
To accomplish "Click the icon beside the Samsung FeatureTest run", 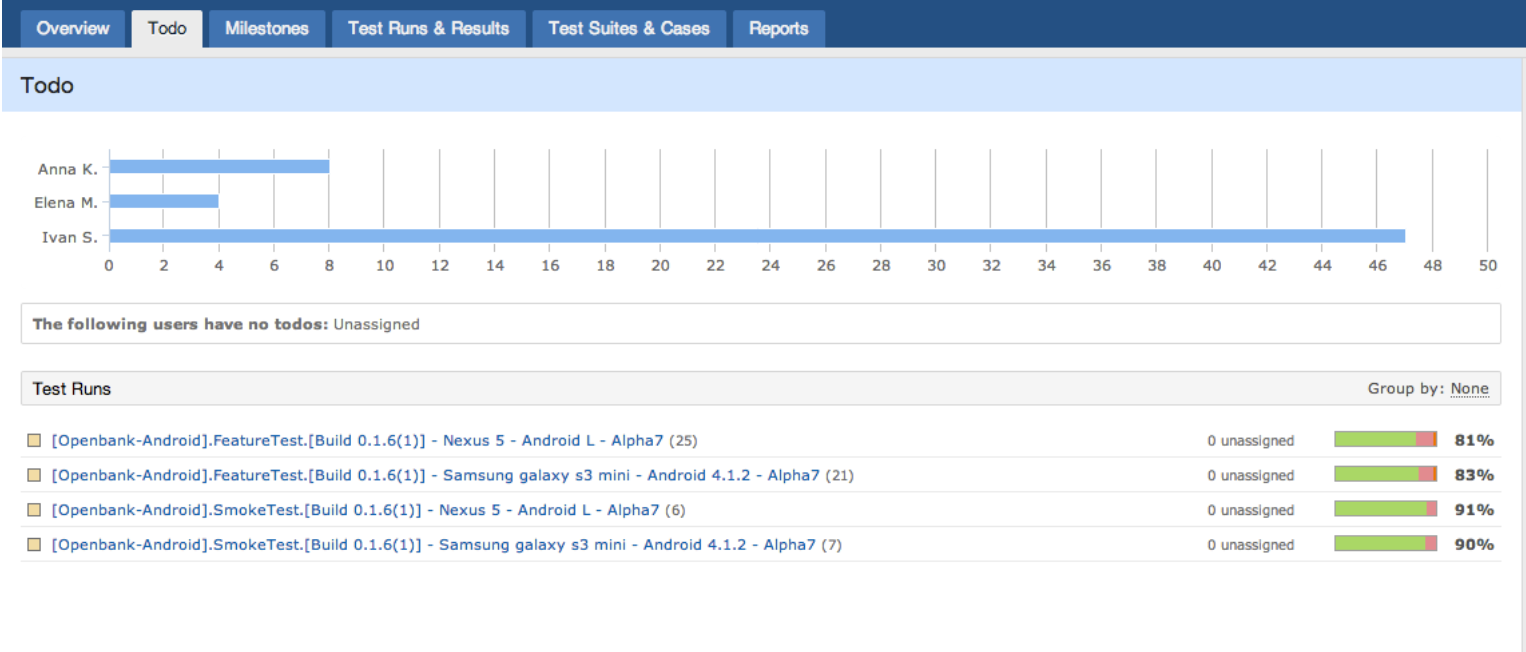I will coord(36,475).
